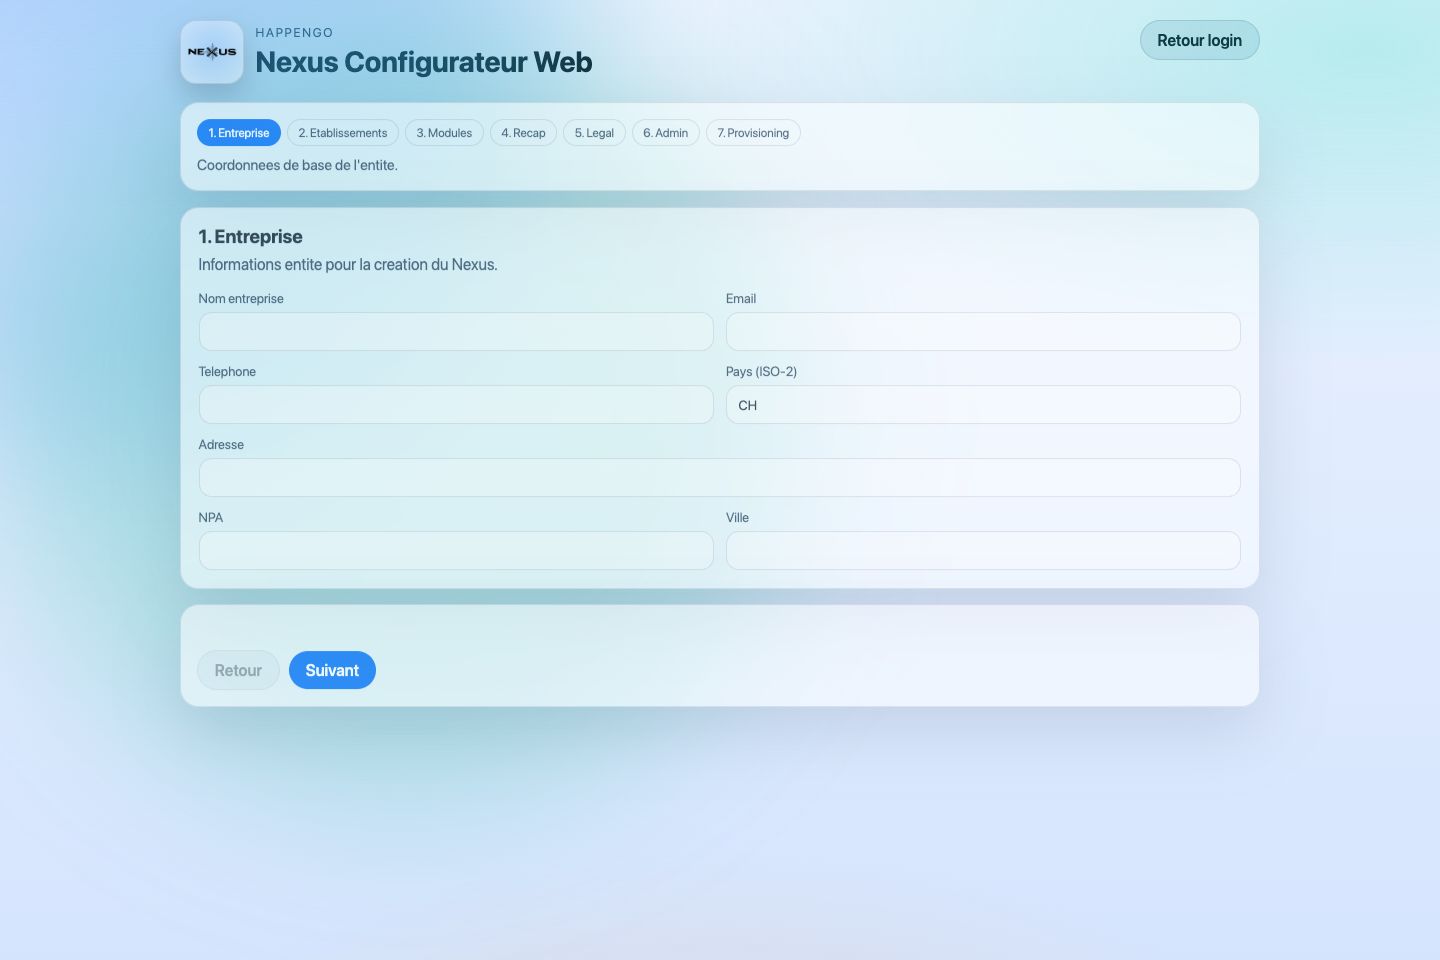This screenshot has width=1440, height=960.
Task: Click the Adresse input field
Action: [720, 477]
